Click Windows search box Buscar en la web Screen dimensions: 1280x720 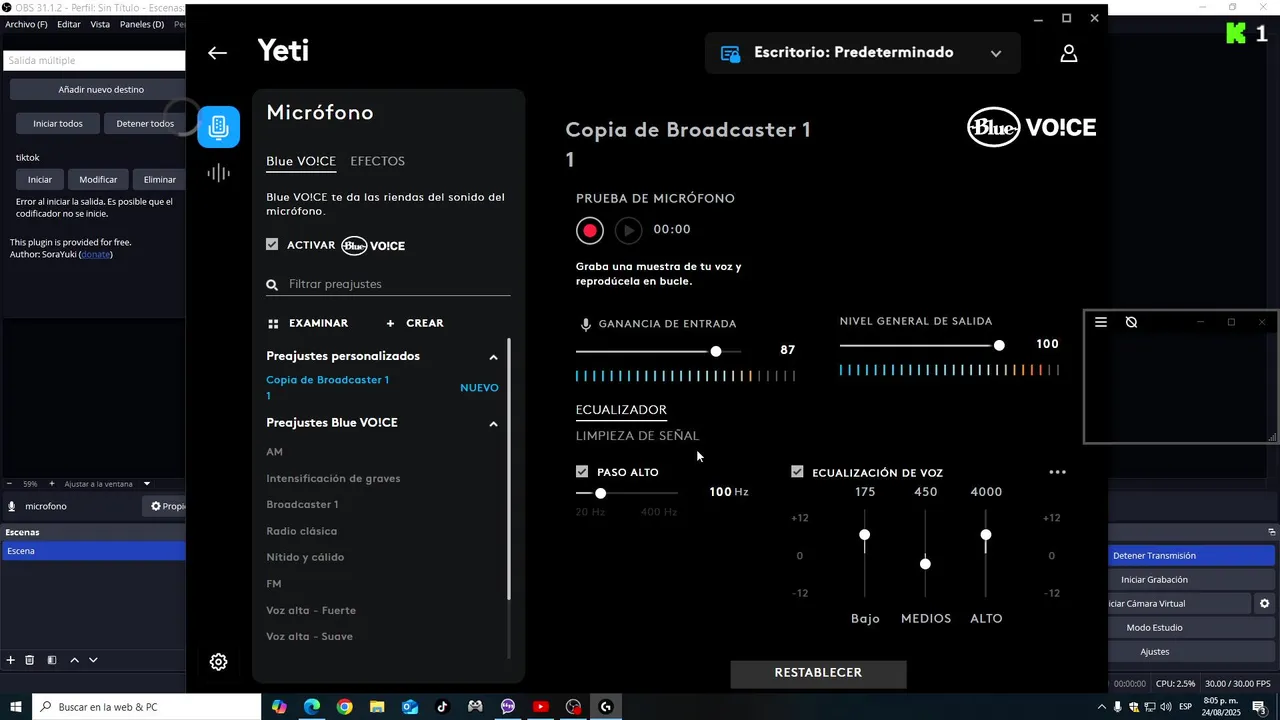[146, 707]
